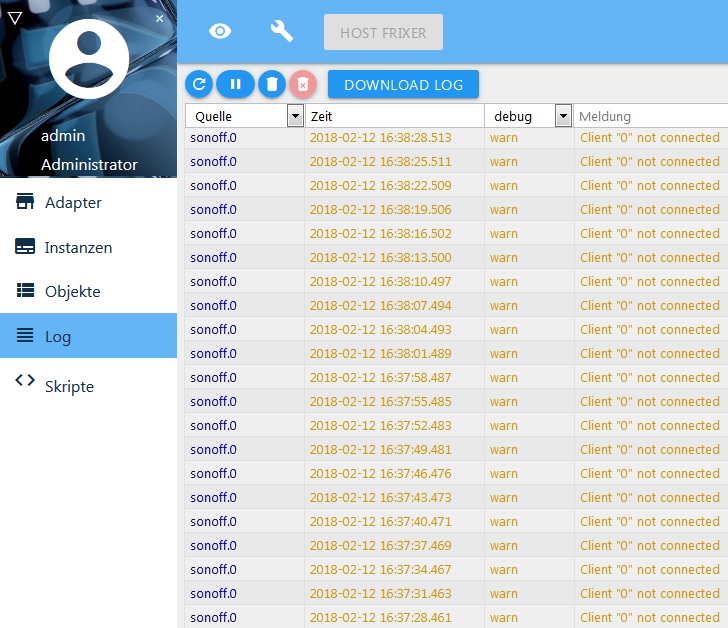Select timestamp 2018-02-12 16:37:55.485
Screen dimensions: 728x628
(x=380, y=401)
